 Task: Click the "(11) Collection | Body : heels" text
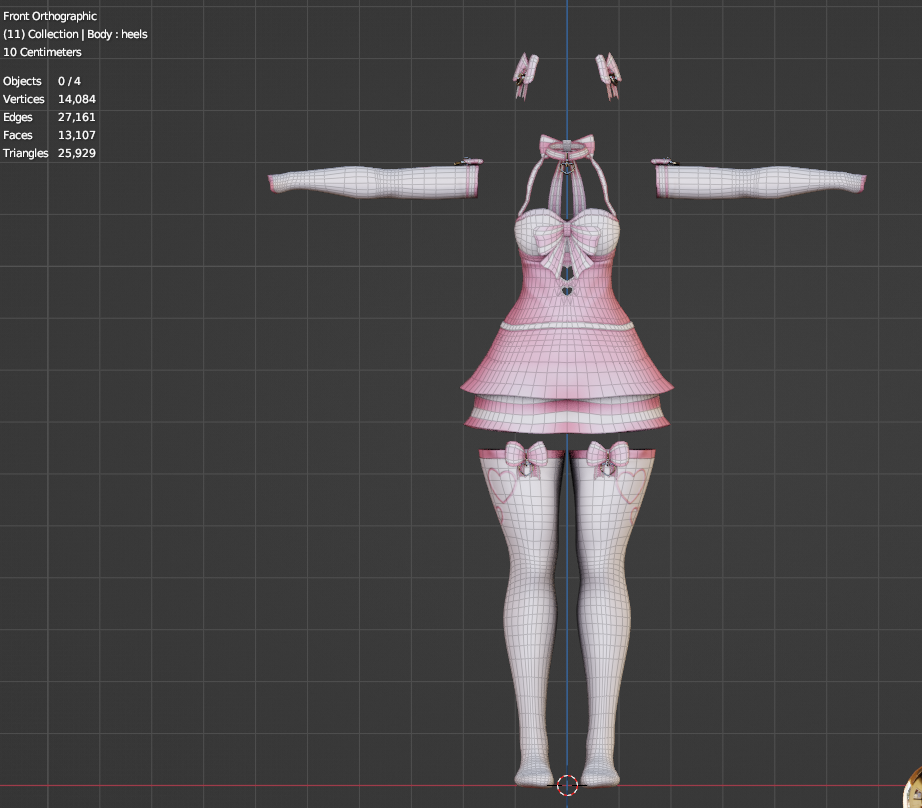coord(75,34)
